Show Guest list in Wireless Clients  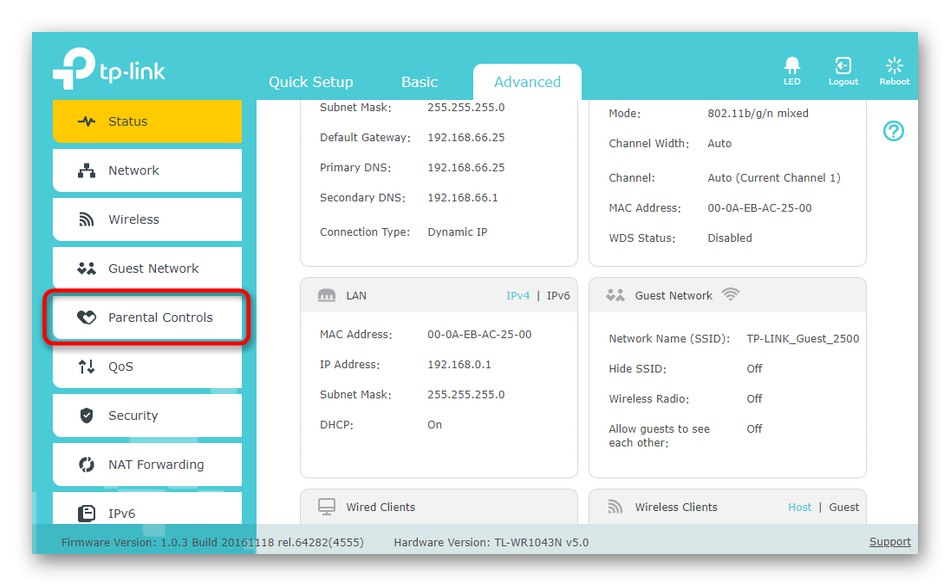click(844, 507)
